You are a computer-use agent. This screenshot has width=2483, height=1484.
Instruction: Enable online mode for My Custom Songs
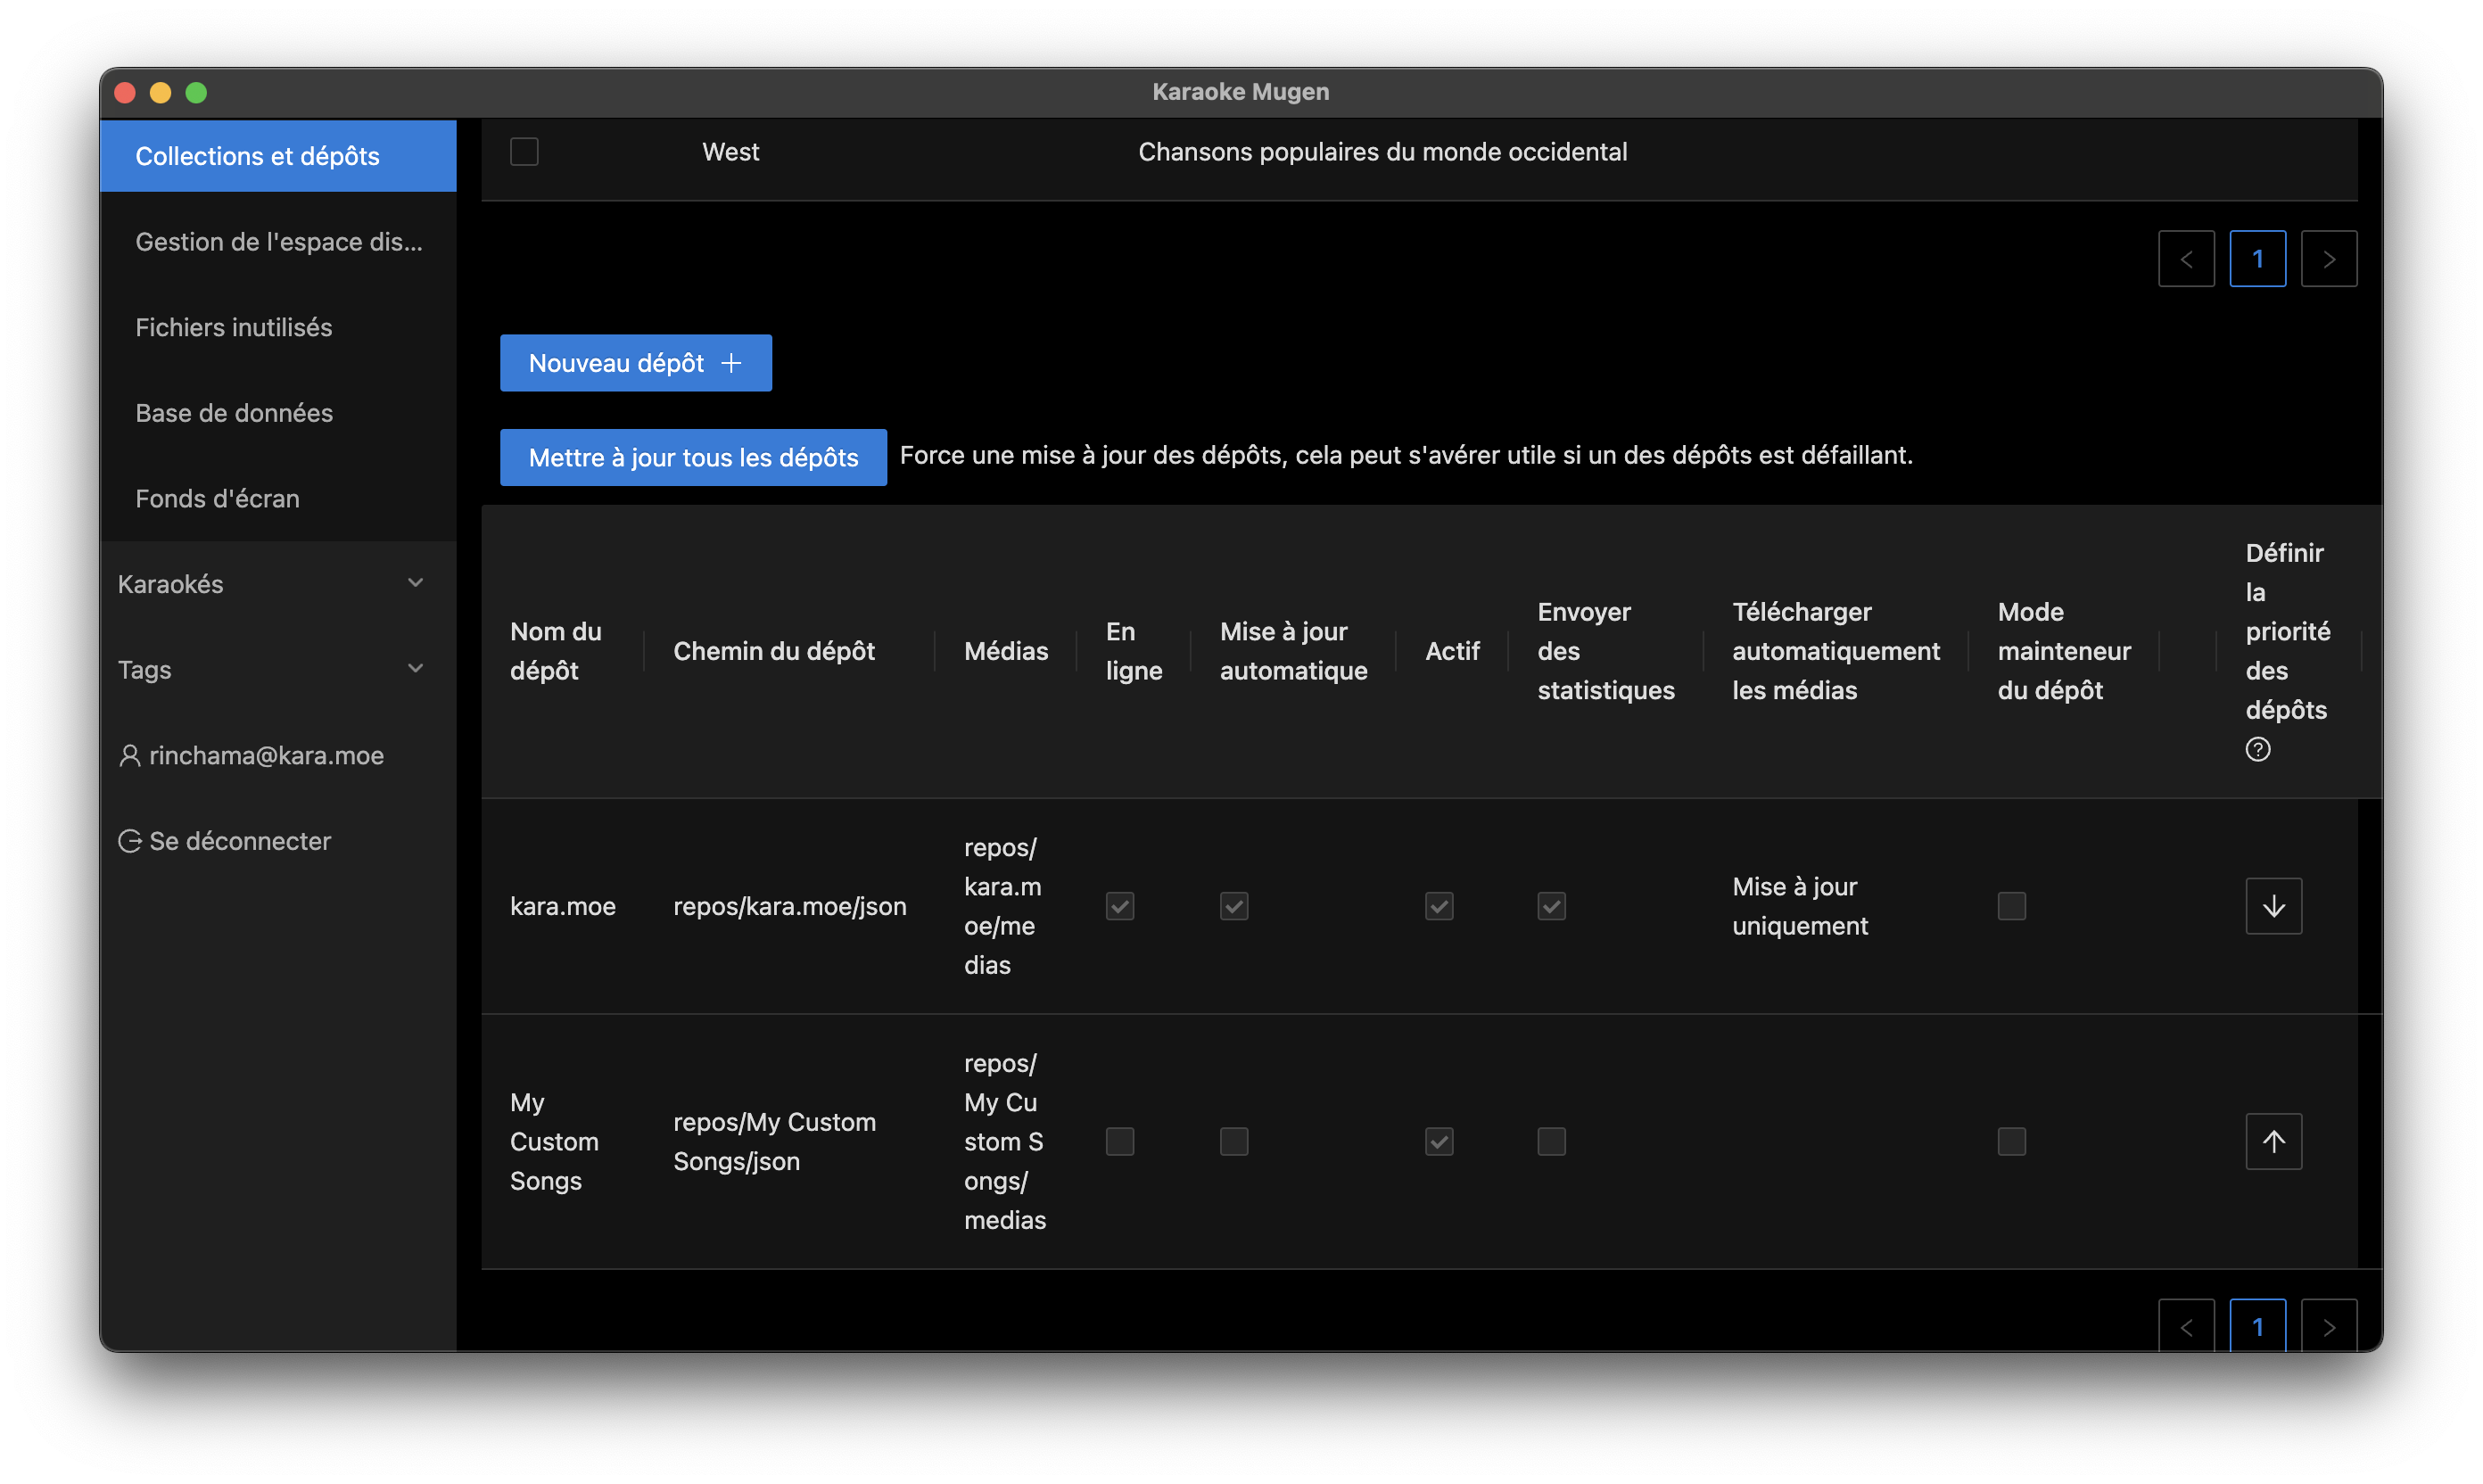click(x=1119, y=1141)
